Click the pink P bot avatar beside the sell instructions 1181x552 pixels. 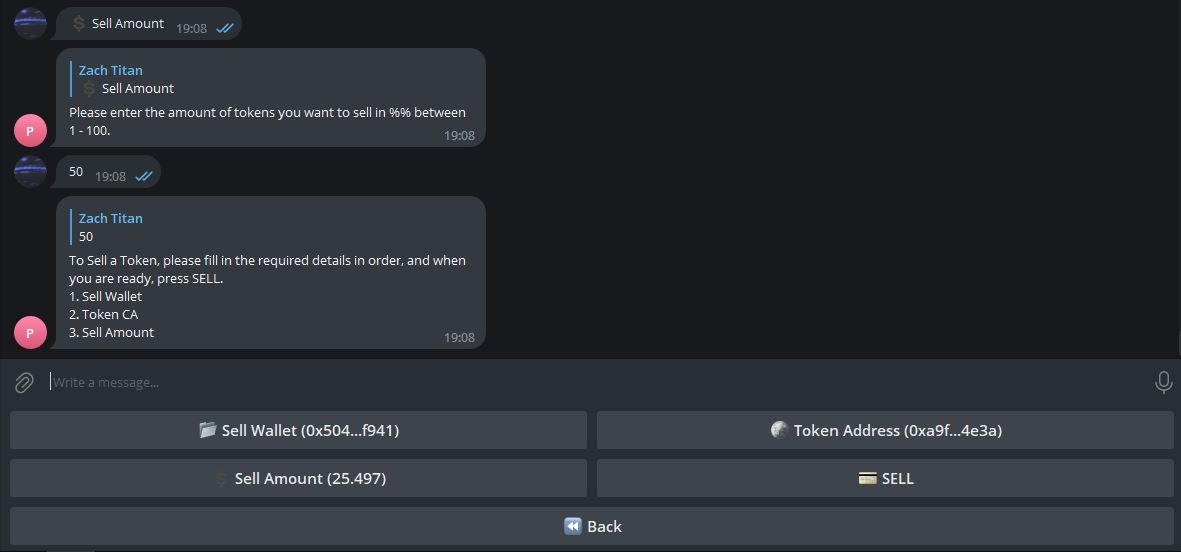click(x=30, y=332)
